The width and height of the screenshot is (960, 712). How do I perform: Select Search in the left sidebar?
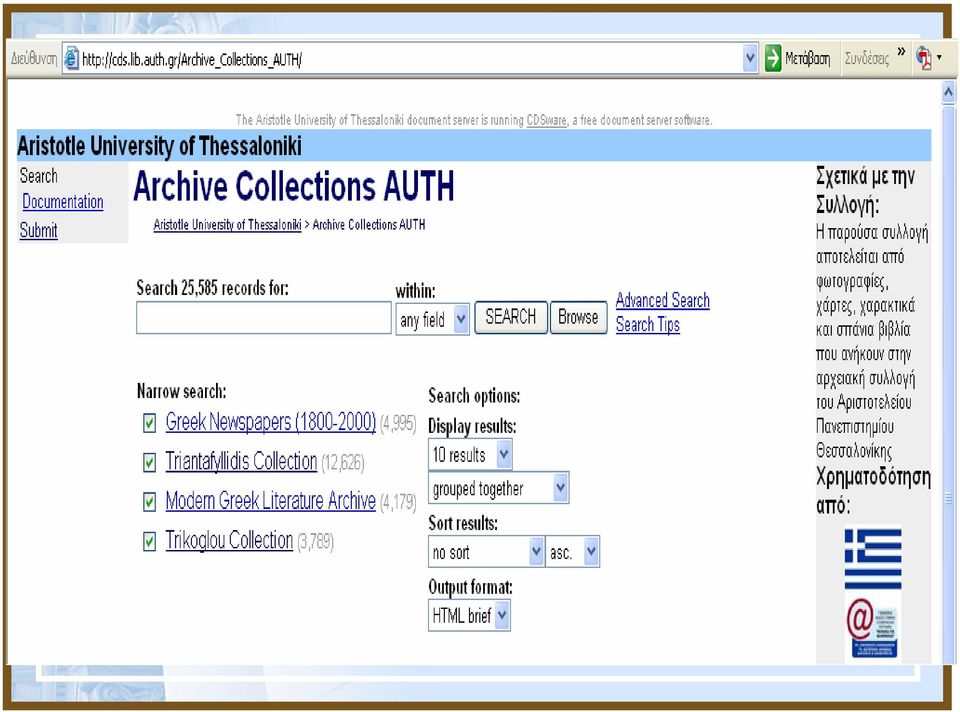pyautogui.click(x=39, y=176)
